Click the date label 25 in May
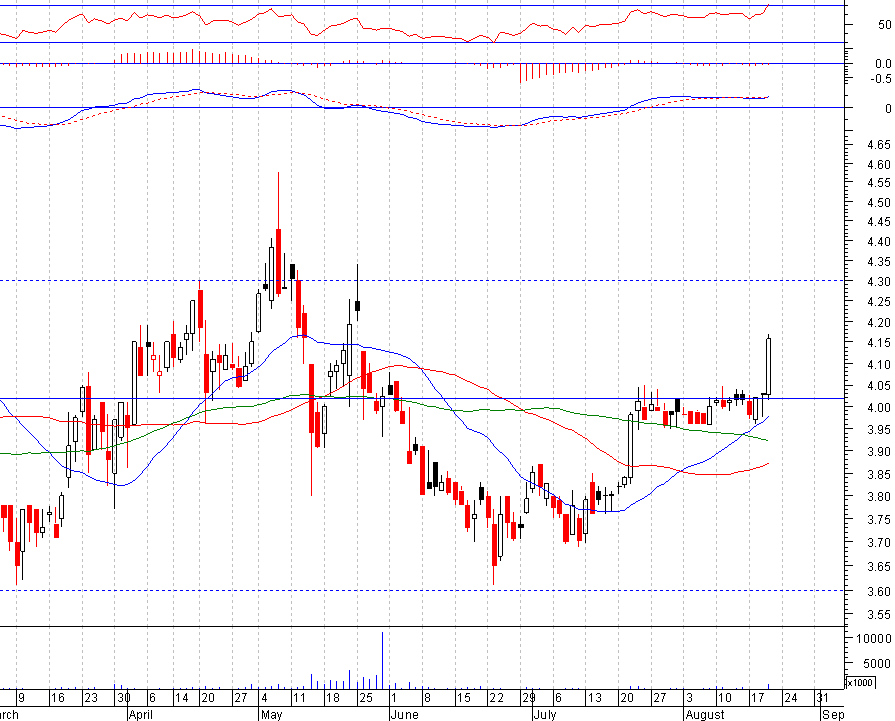This screenshot has height=721, width=895. point(366,698)
